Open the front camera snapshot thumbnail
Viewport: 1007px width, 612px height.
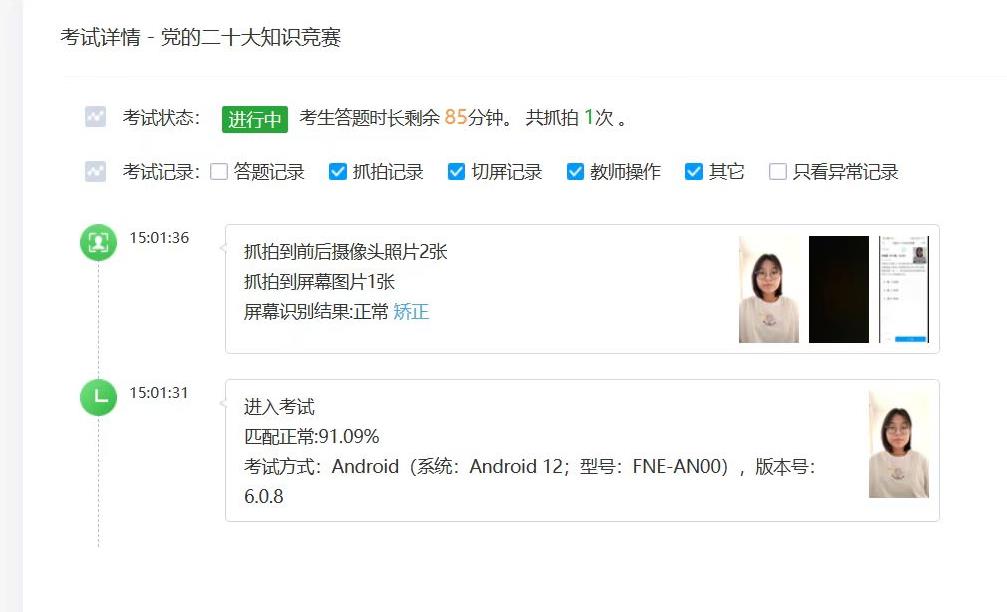click(769, 289)
